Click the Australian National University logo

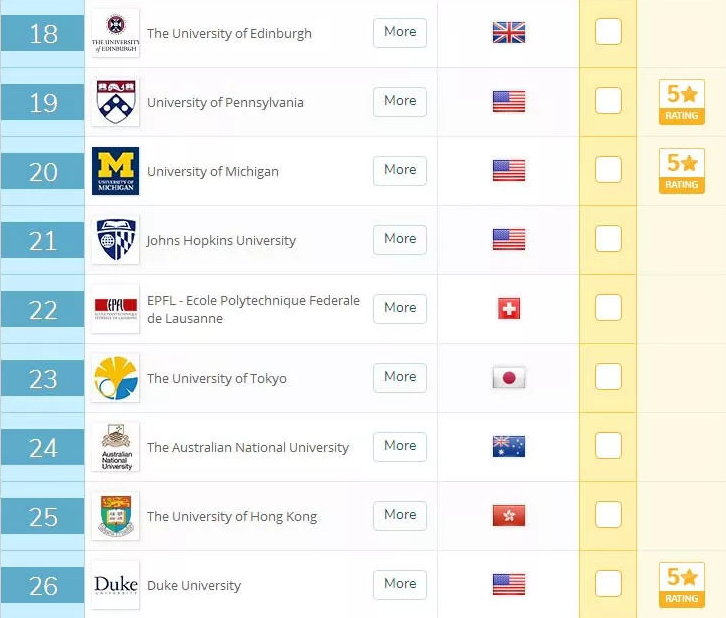pos(115,447)
